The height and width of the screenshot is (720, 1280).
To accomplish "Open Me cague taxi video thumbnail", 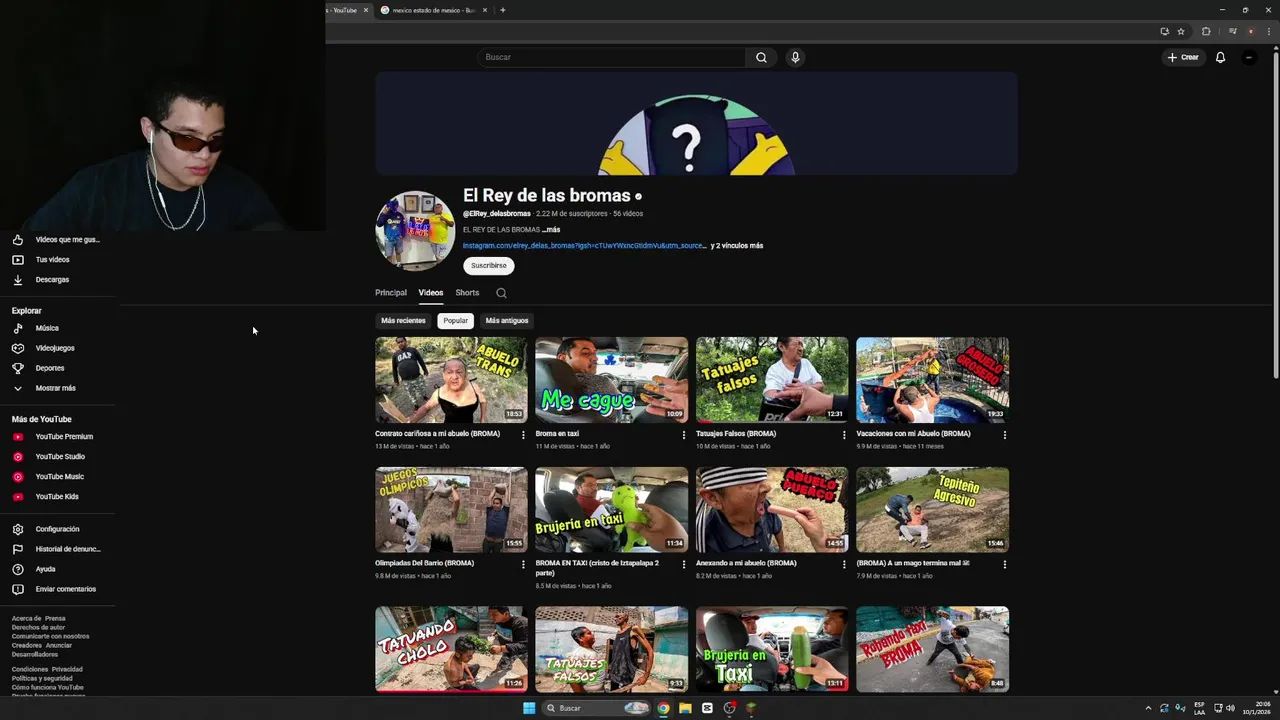I will (x=611, y=380).
